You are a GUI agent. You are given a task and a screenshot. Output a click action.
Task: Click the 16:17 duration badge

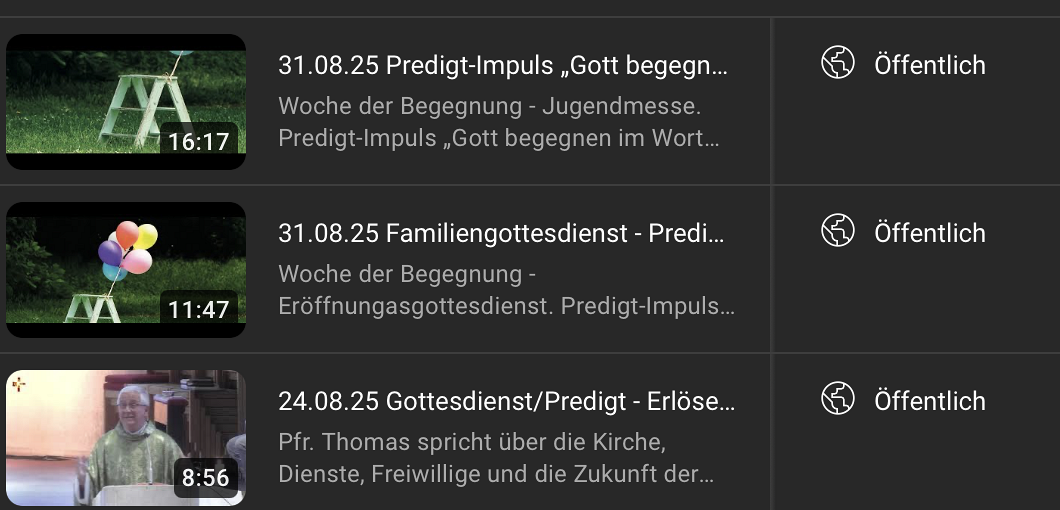(x=199, y=142)
